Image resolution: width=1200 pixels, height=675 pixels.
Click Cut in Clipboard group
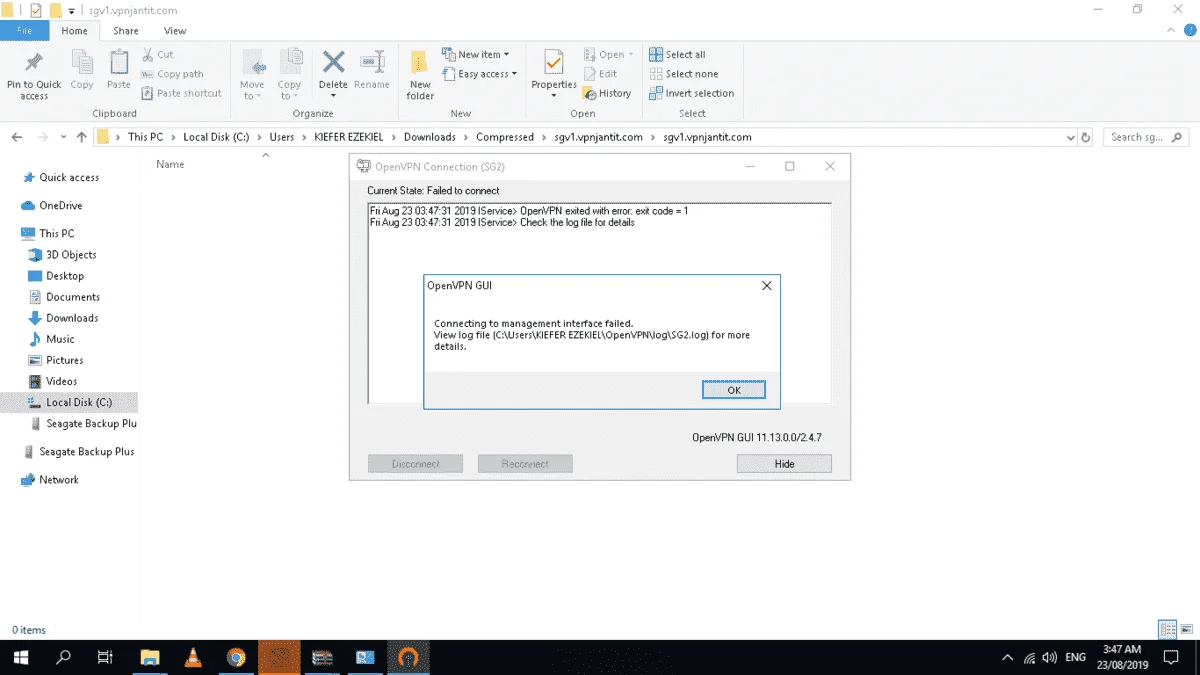pyautogui.click(x=158, y=55)
